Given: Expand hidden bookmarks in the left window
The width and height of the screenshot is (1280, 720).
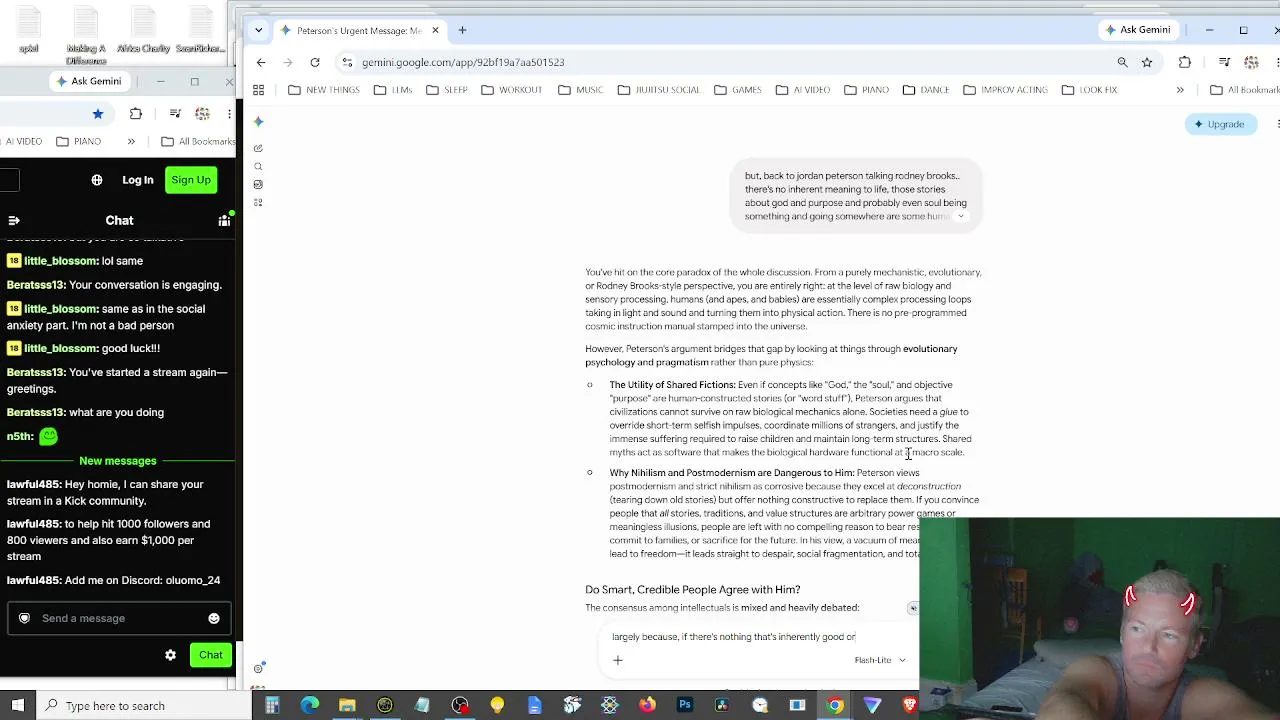Looking at the screenshot, I should point(131,142).
